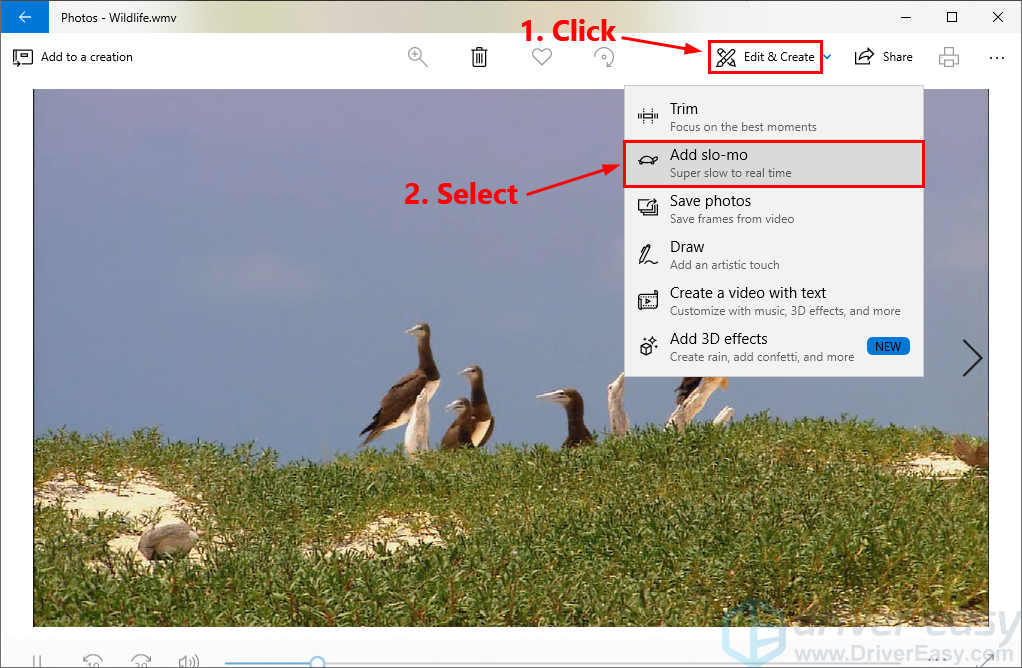Expand the chevron beside Edit & Create
Screen dimensions: 1022x668
(828, 58)
